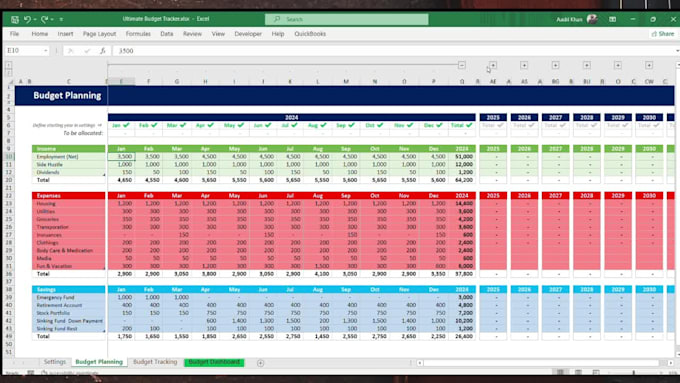Image resolution: width=680 pixels, height=383 pixels.
Task: Expand the 2027 column group plus button
Action: [x=556, y=65]
